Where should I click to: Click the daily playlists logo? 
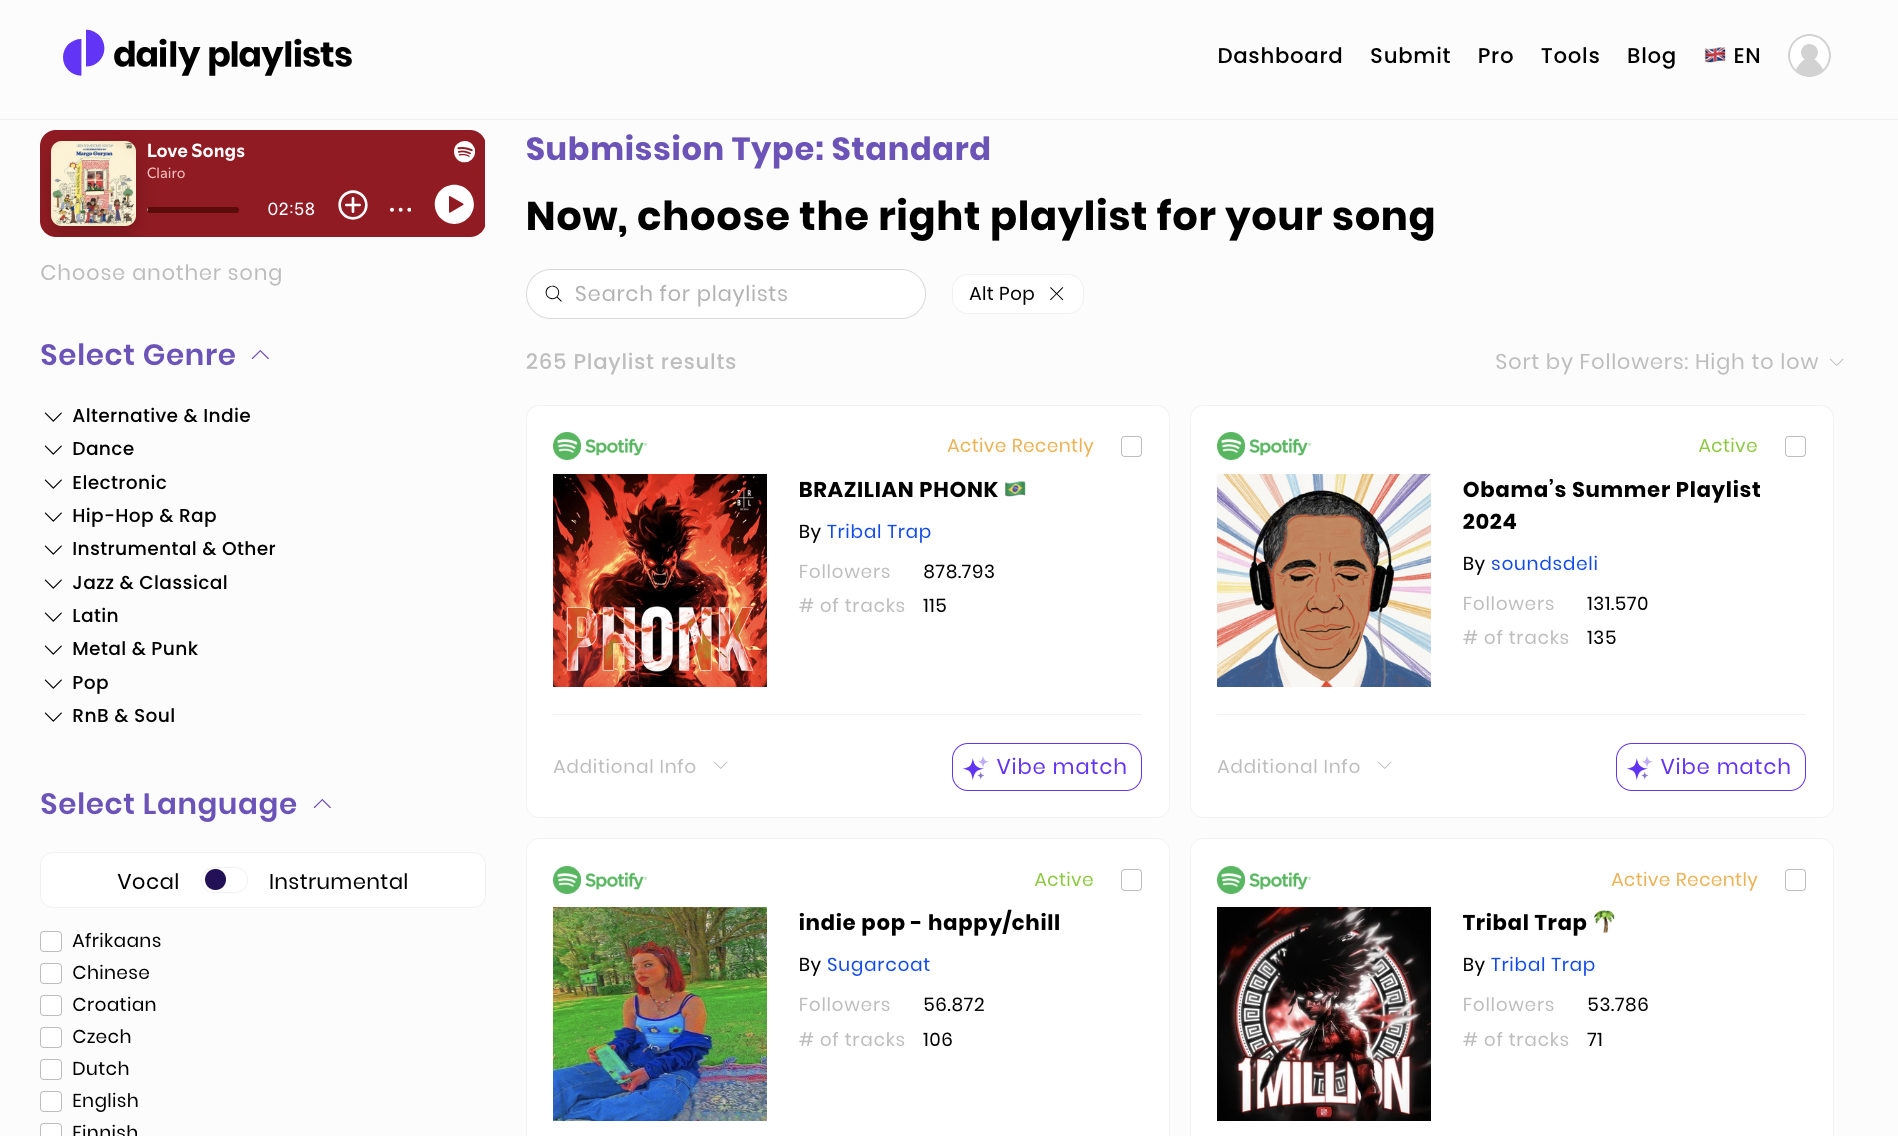pyautogui.click(x=208, y=54)
